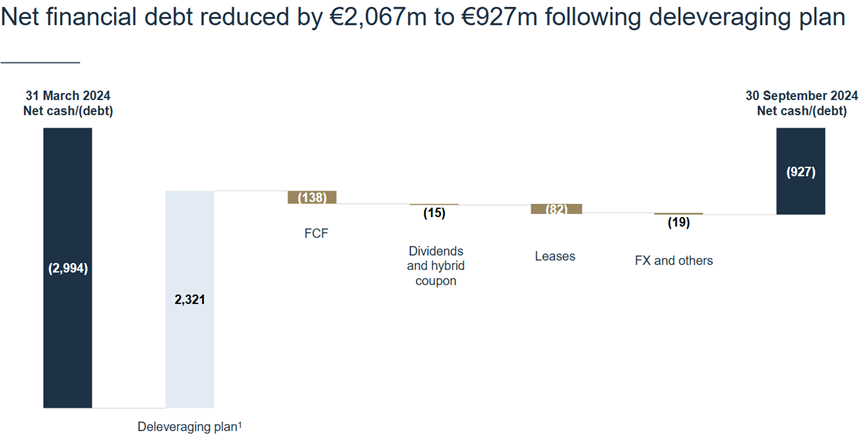This screenshot has width=863, height=438.
Task: Click the underline beneath the title
Action: coord(40,63)
